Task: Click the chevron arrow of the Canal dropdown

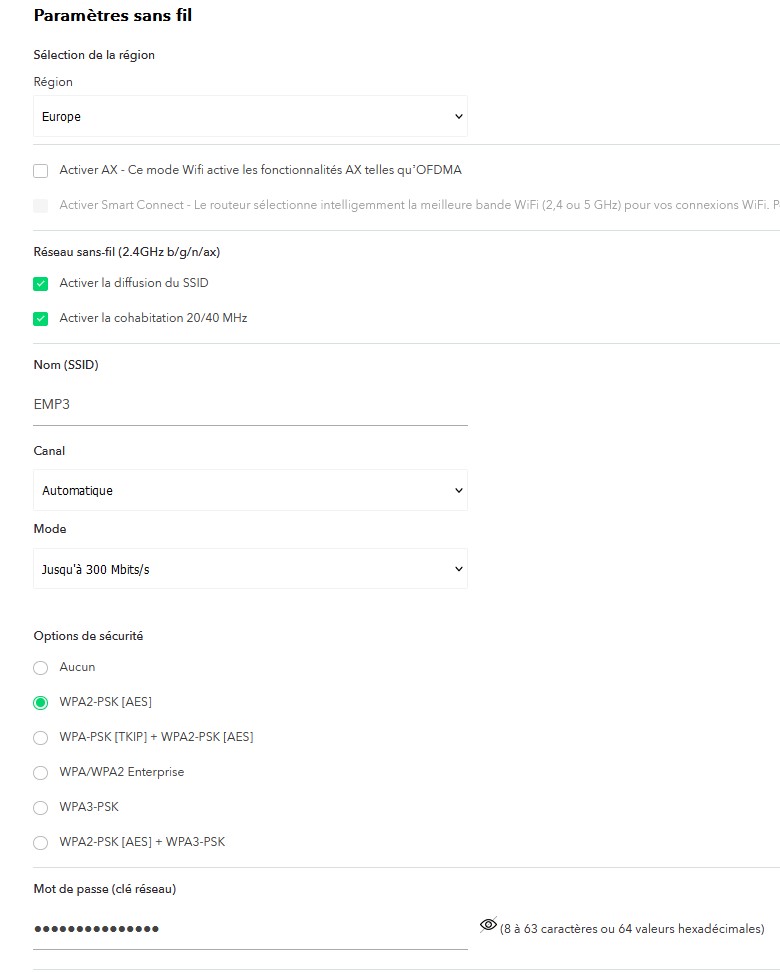Action: (x=459, y=491)
